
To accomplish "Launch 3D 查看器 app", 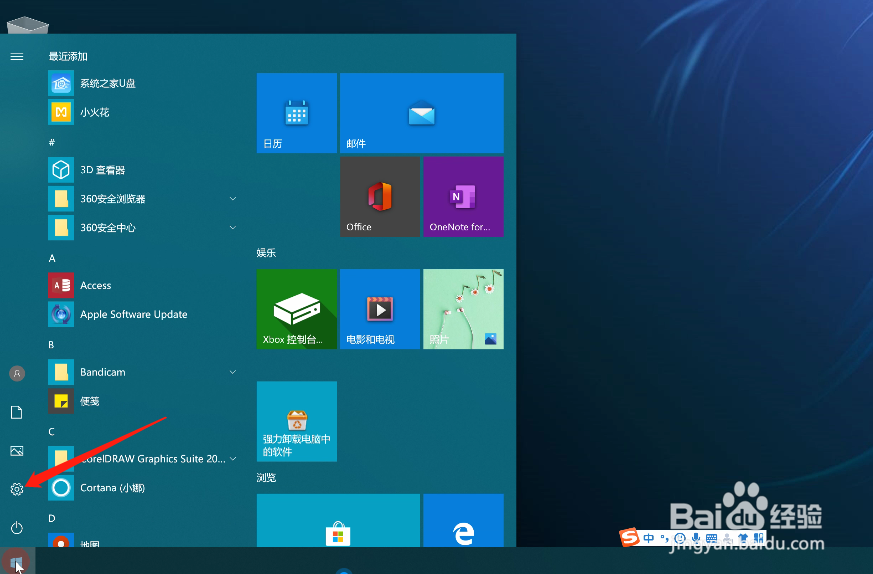I will [x=143, y=170].
